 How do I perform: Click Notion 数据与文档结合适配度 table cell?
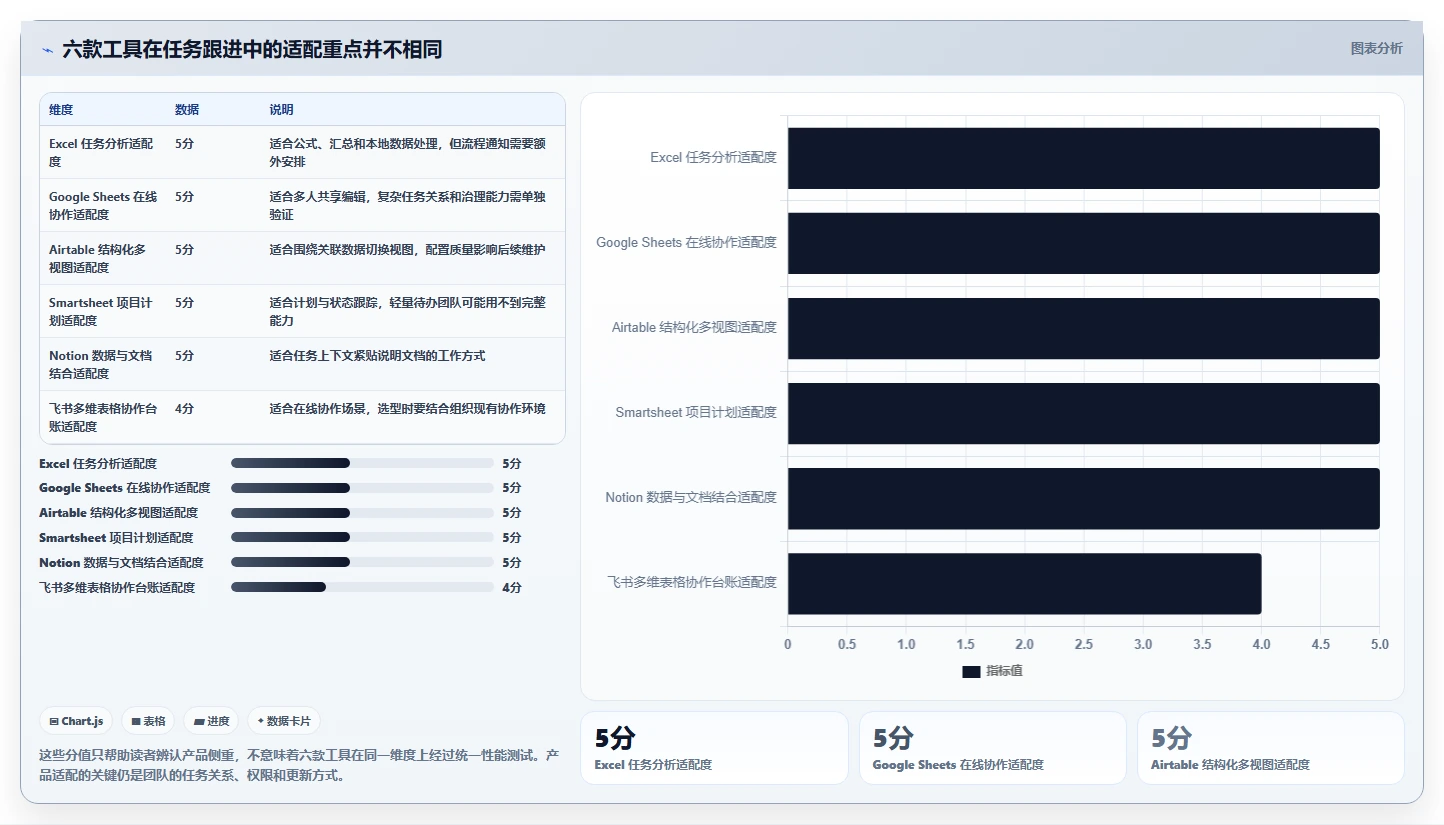click(x=101, y=364)
